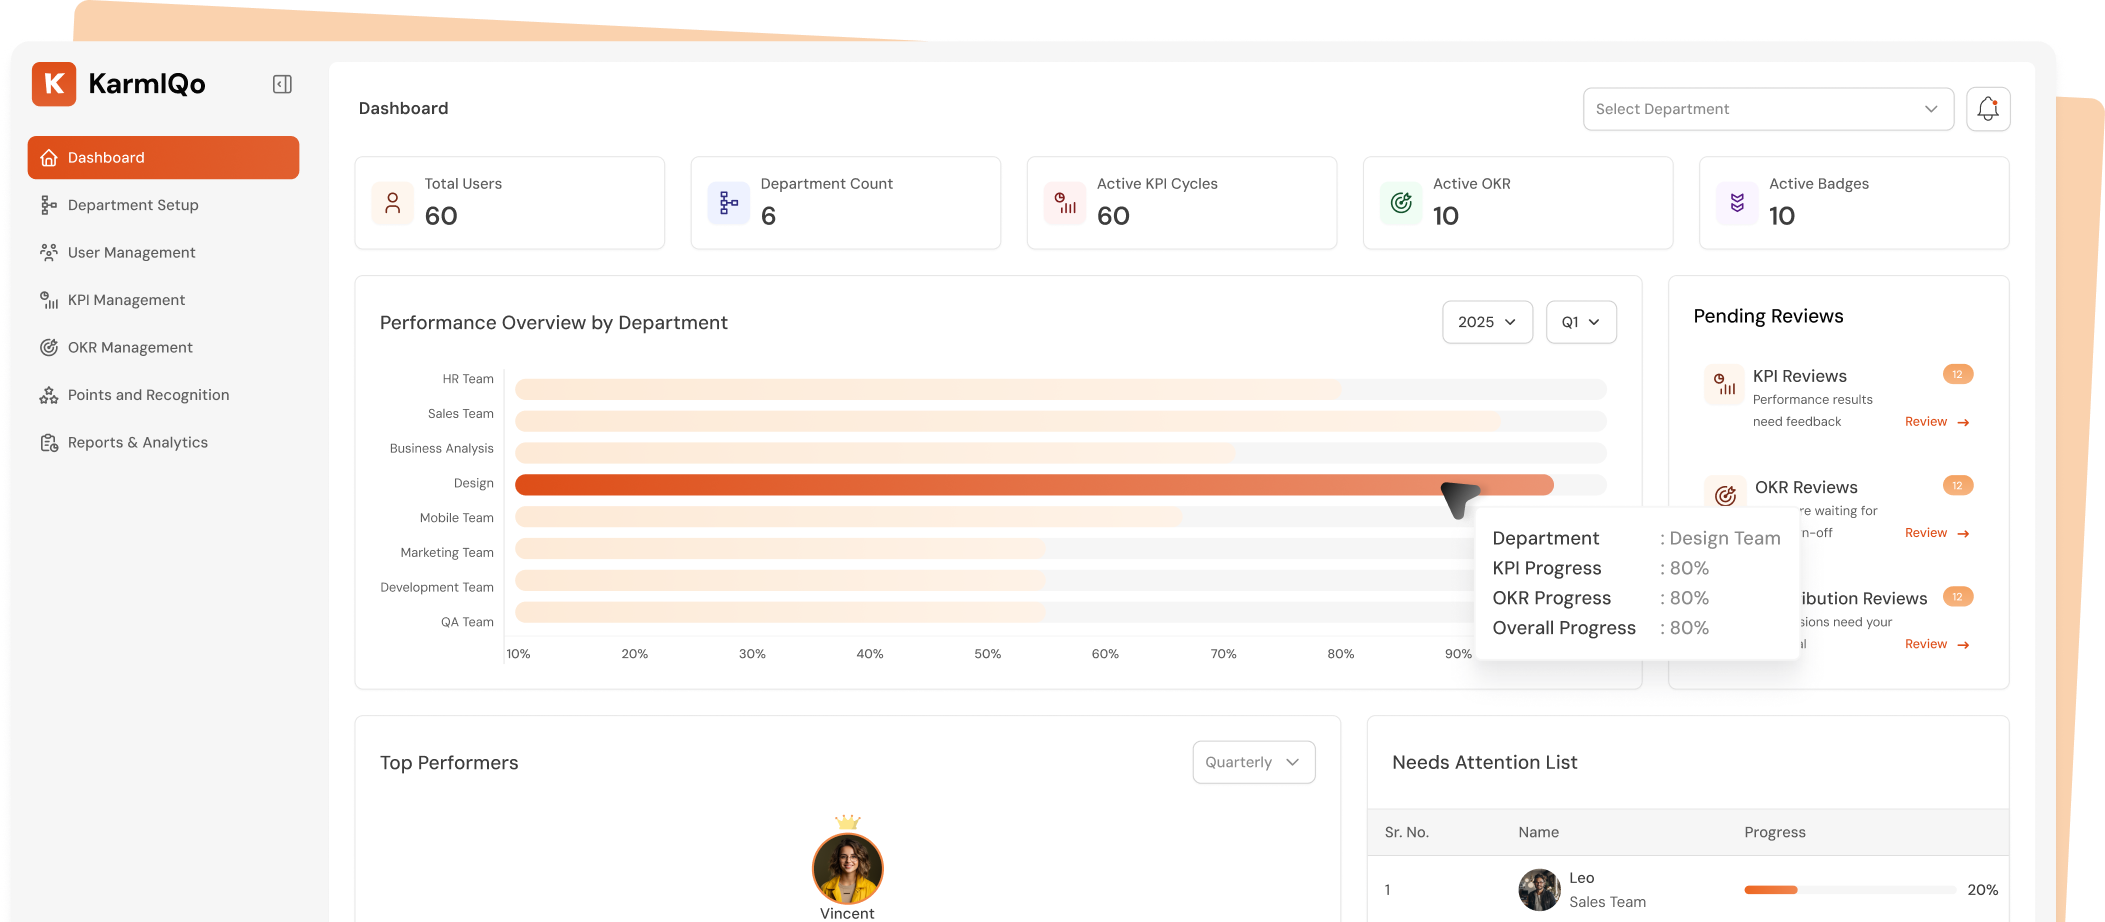Click 'Design Team' value in the tooltip
This screenshot has height=922, width=2105.
[x=1725, y=538]
